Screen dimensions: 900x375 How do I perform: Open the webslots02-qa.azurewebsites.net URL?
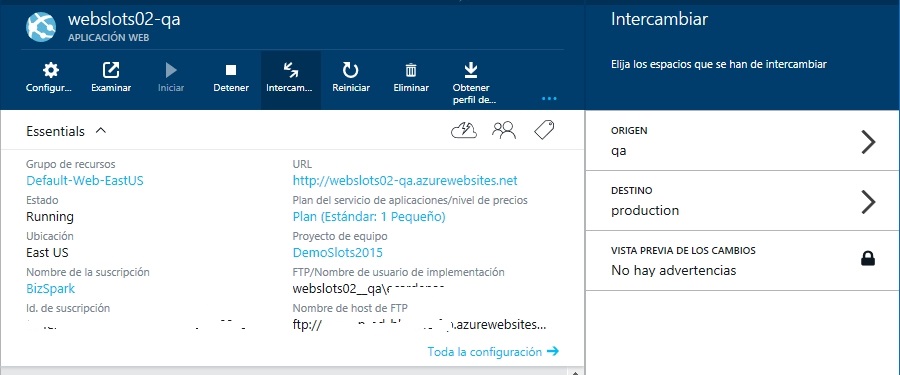tap(405, 180)
